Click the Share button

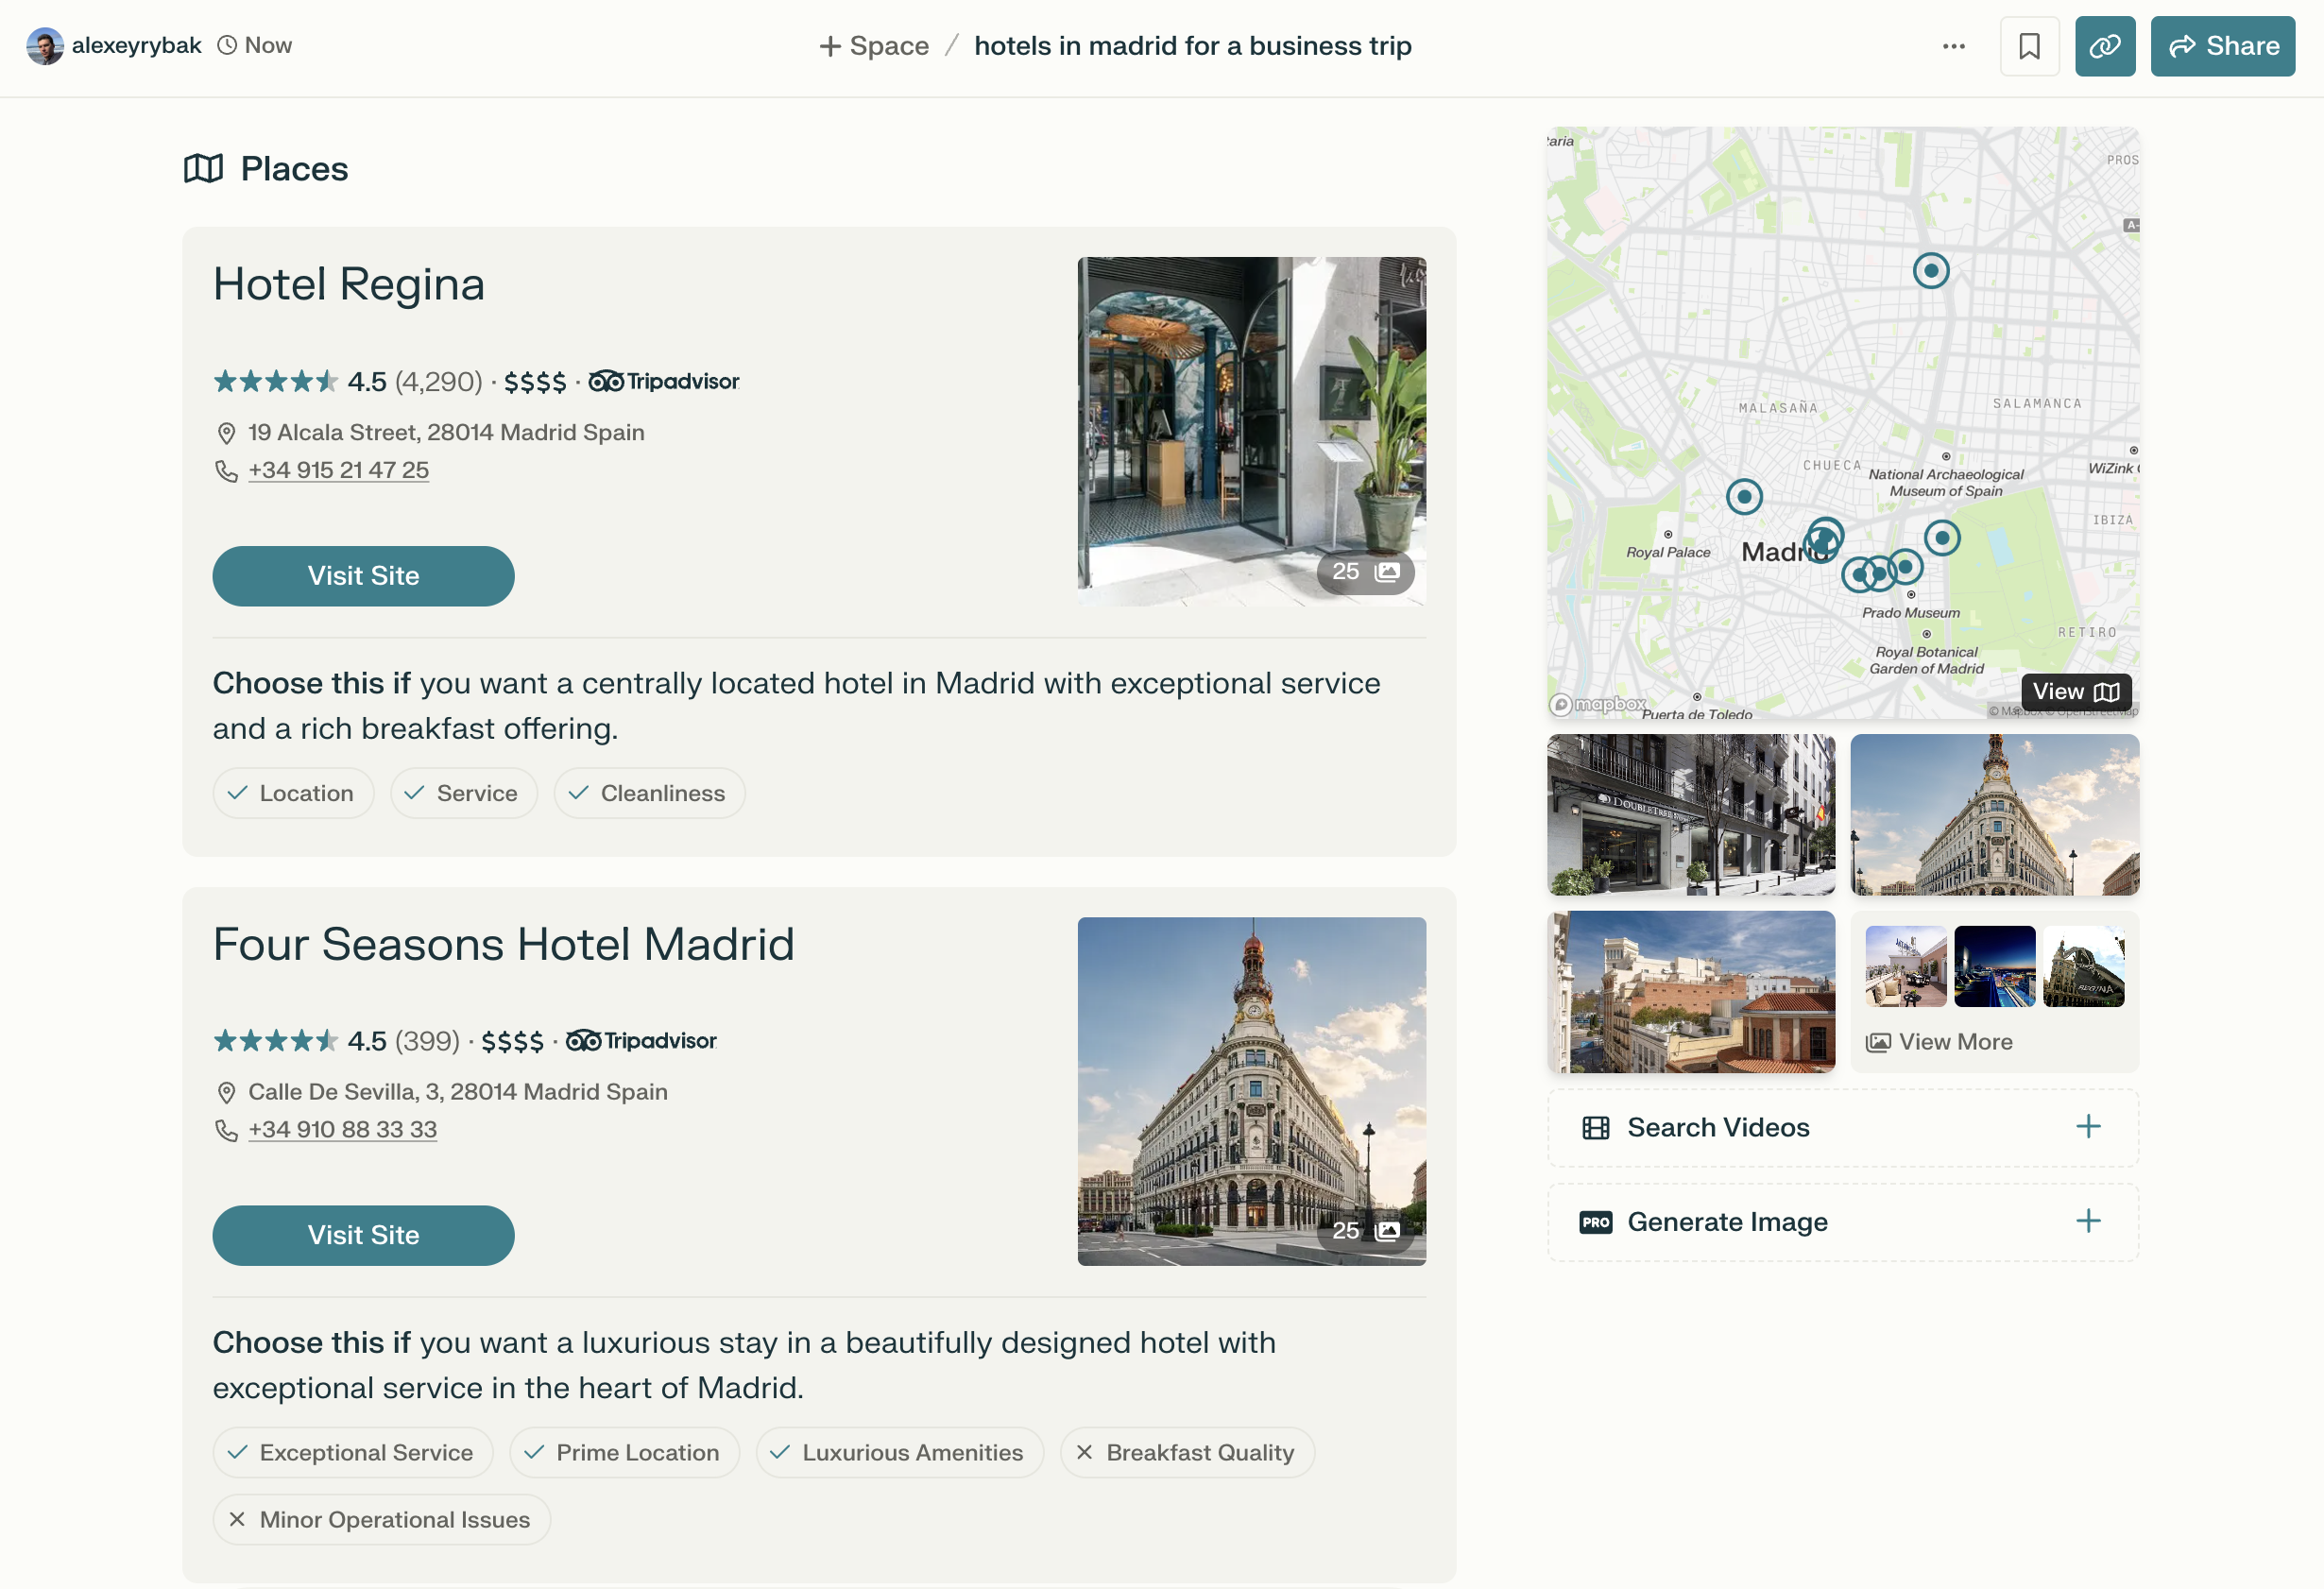[x=2222, y=46]
